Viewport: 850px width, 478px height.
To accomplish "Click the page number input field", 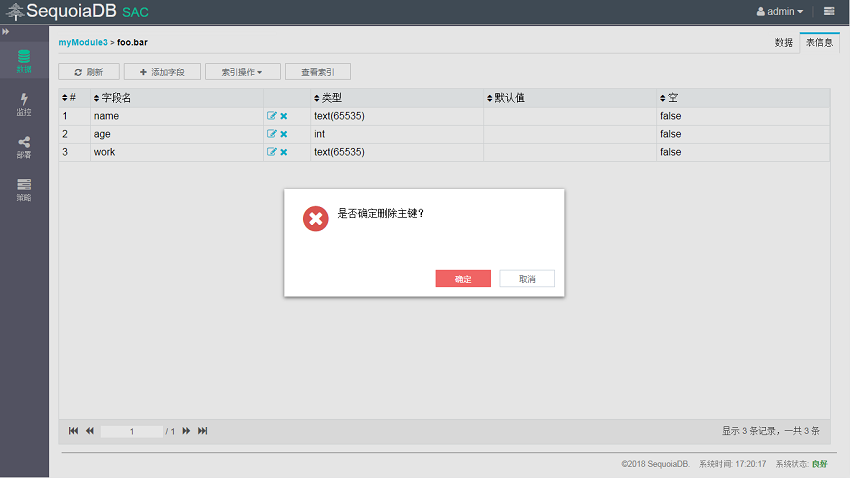I will [x=132, y=431].
